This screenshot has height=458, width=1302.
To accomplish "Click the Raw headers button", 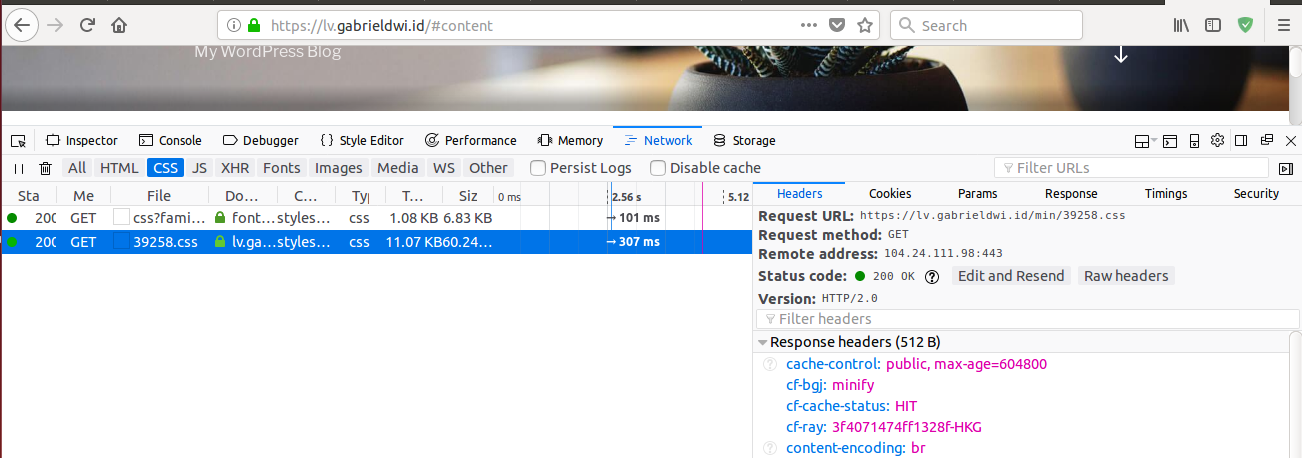I will tap(1126, 276).
